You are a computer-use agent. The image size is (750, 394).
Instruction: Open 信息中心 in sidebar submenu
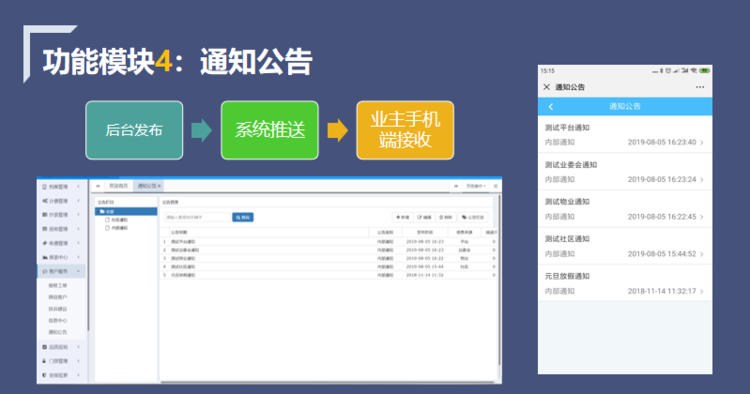point(57,320)
